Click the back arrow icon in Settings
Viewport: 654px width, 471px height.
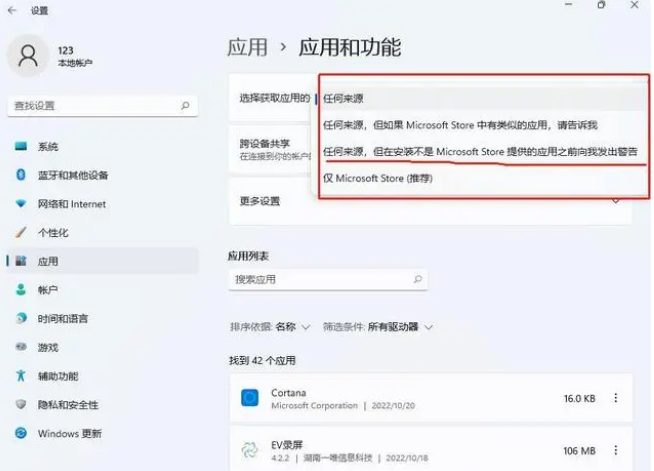click(12, 10)
